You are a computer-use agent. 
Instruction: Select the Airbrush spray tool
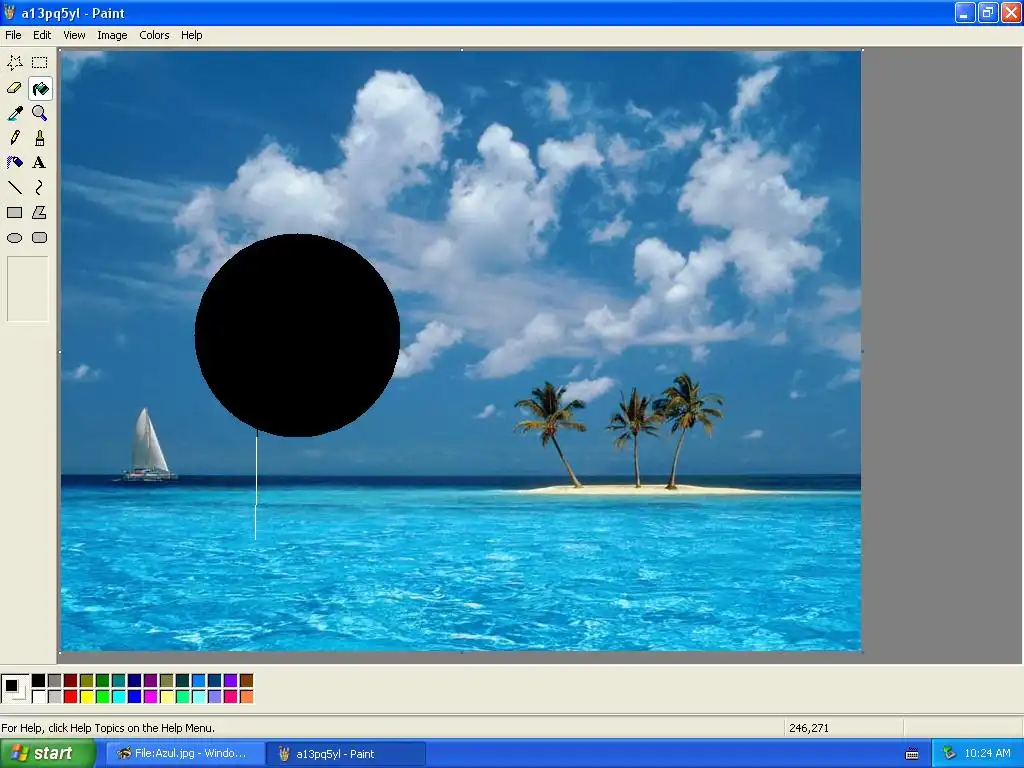[14, 163]
